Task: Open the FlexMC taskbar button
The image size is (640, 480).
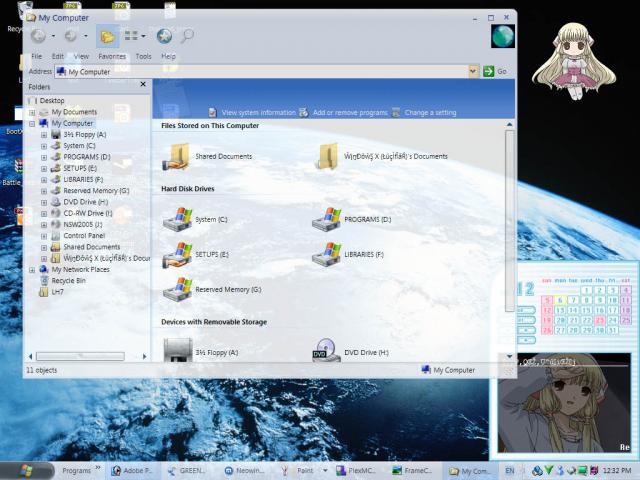Action: pos(356,471)
